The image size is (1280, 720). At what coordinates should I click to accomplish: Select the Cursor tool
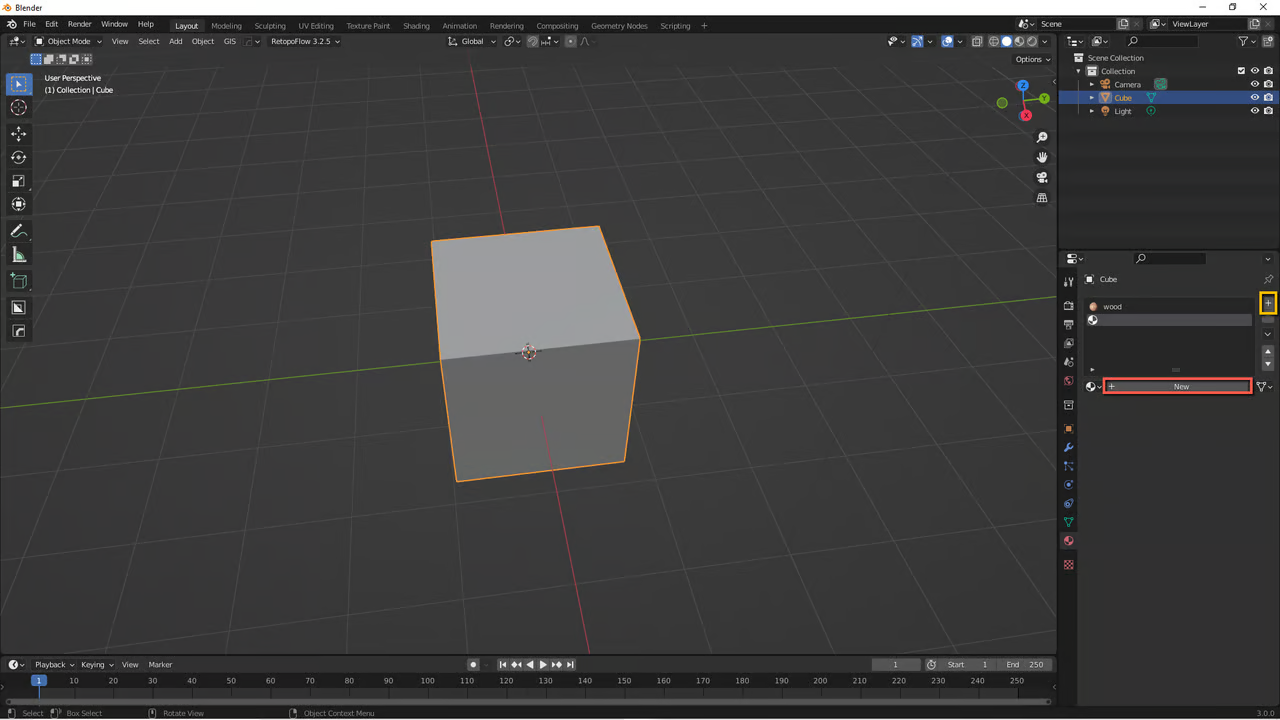(x=18, y=108)
